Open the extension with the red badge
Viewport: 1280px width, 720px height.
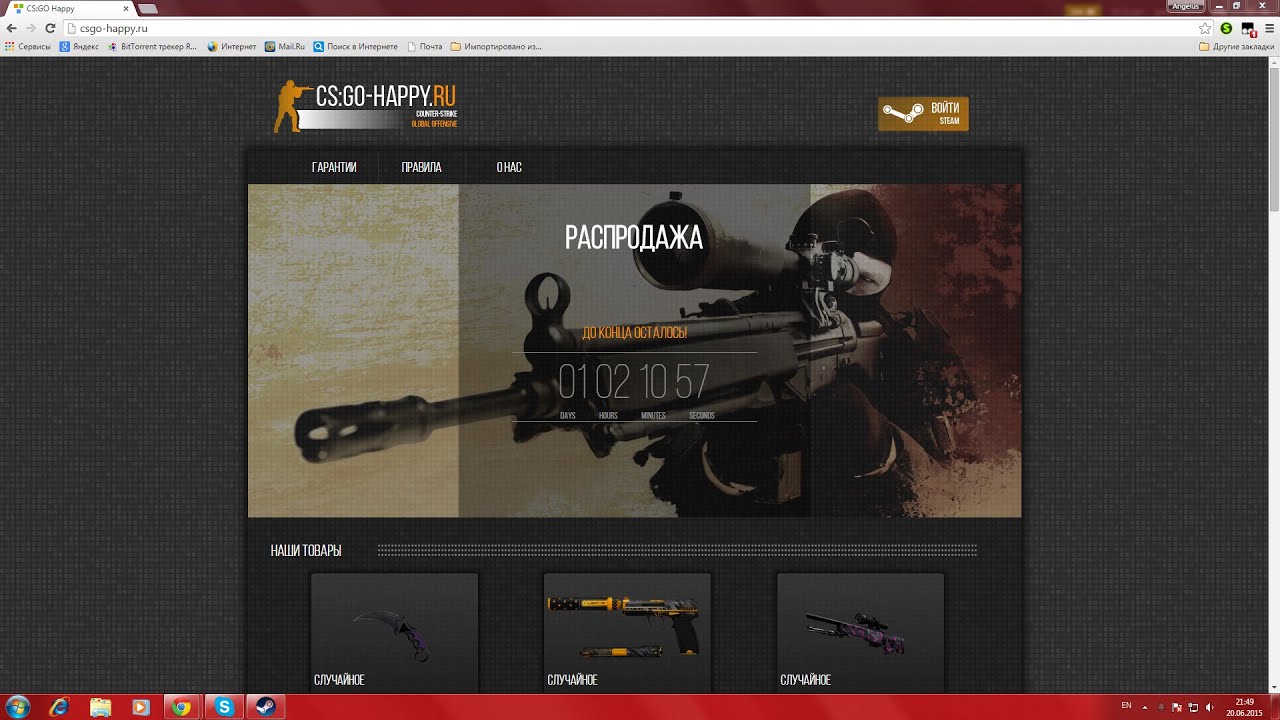1248,29
